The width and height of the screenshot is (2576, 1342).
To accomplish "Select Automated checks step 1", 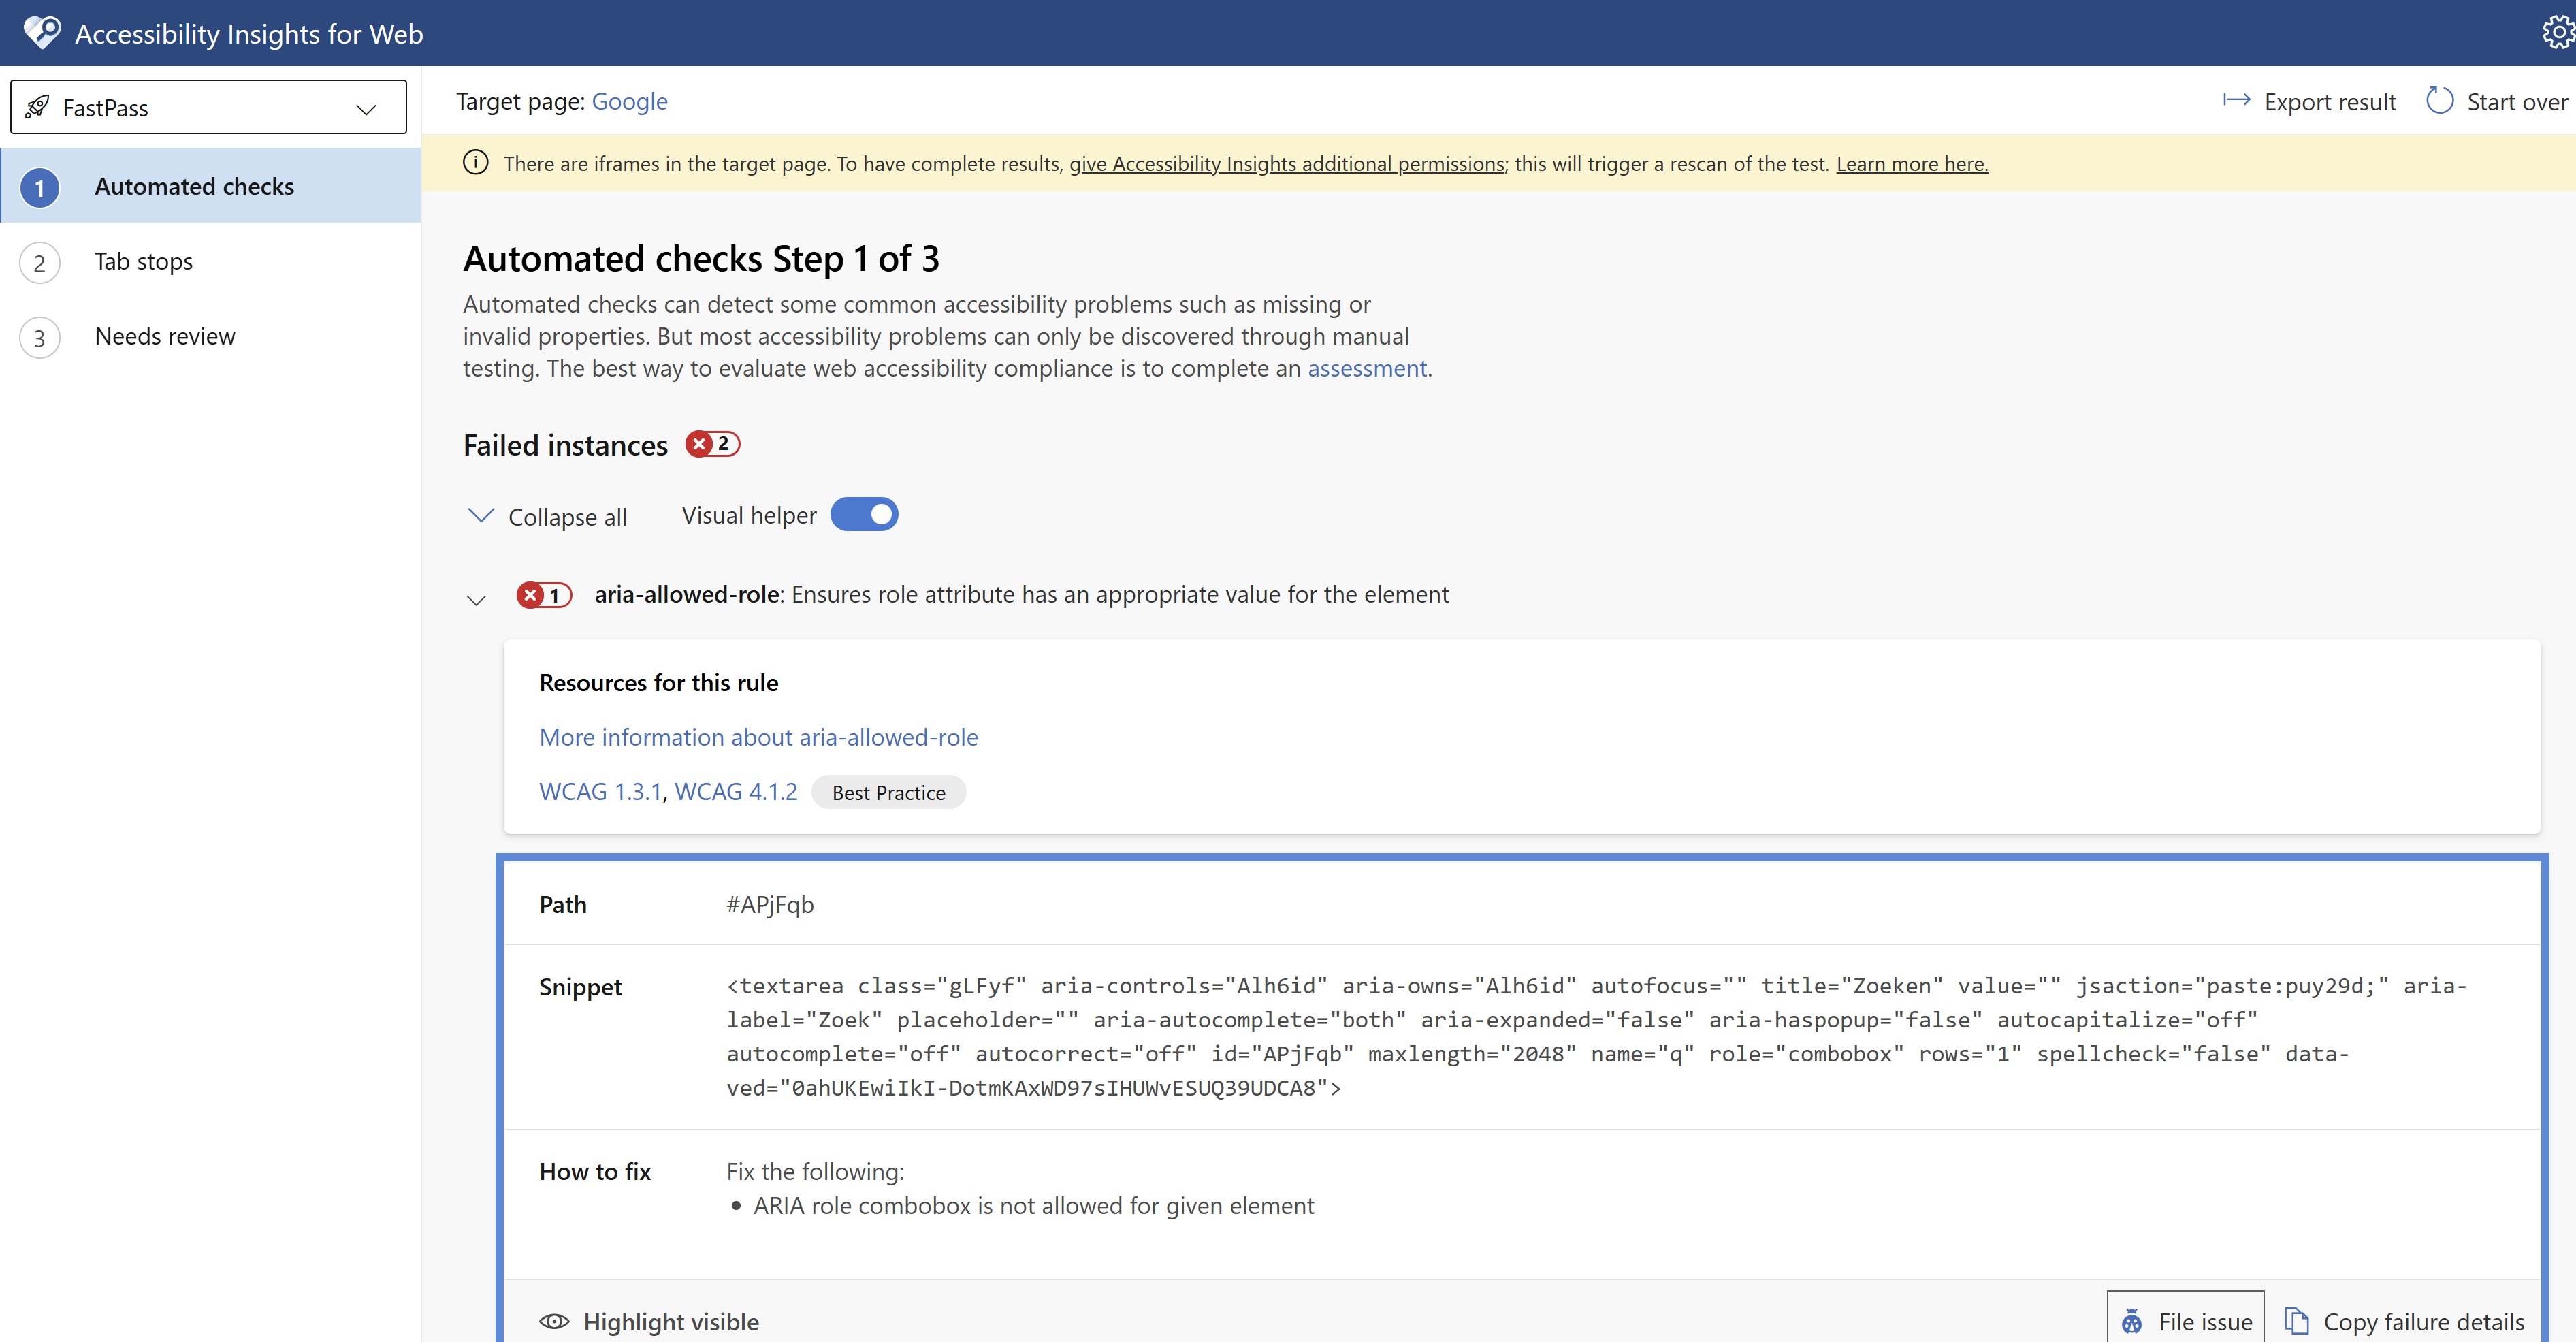I will coord(210,186).
